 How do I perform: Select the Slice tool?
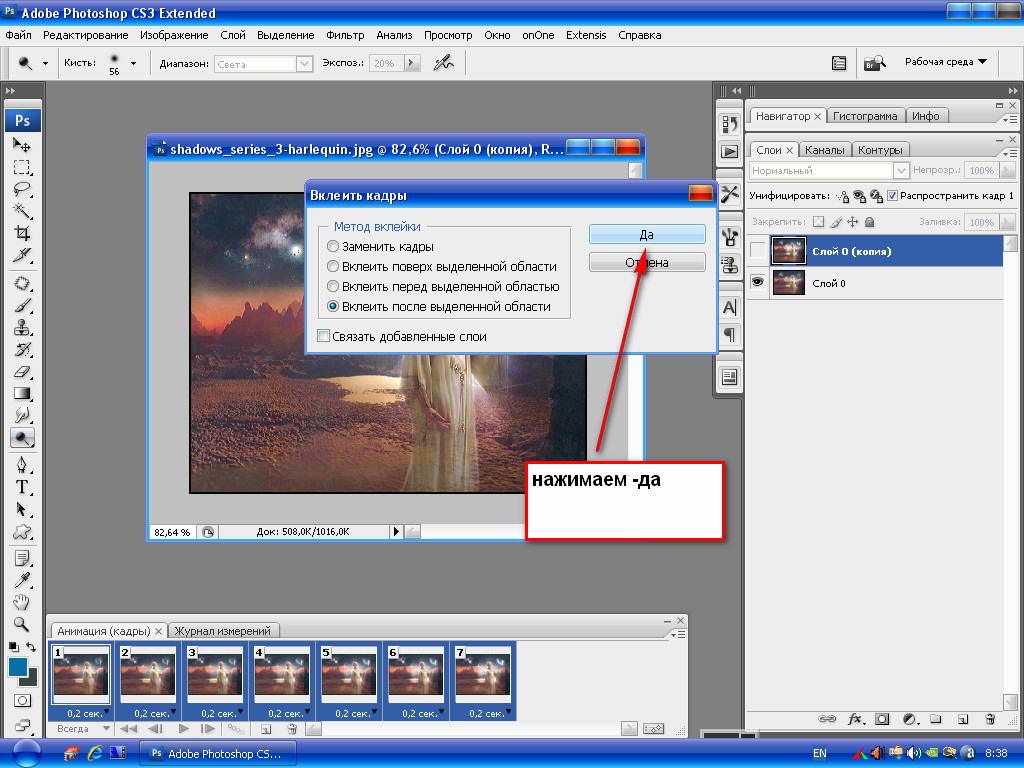tap(22, 255)
